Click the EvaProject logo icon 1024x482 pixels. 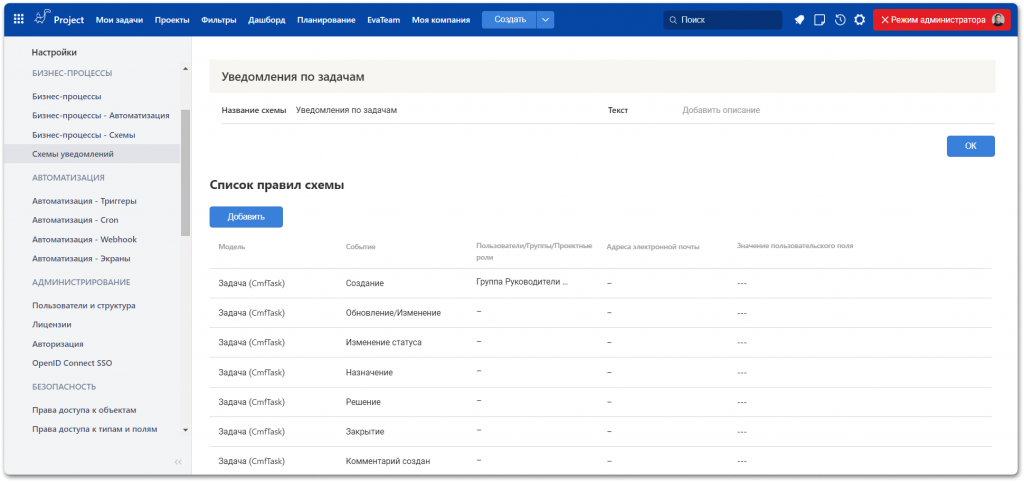pos(41,18)
